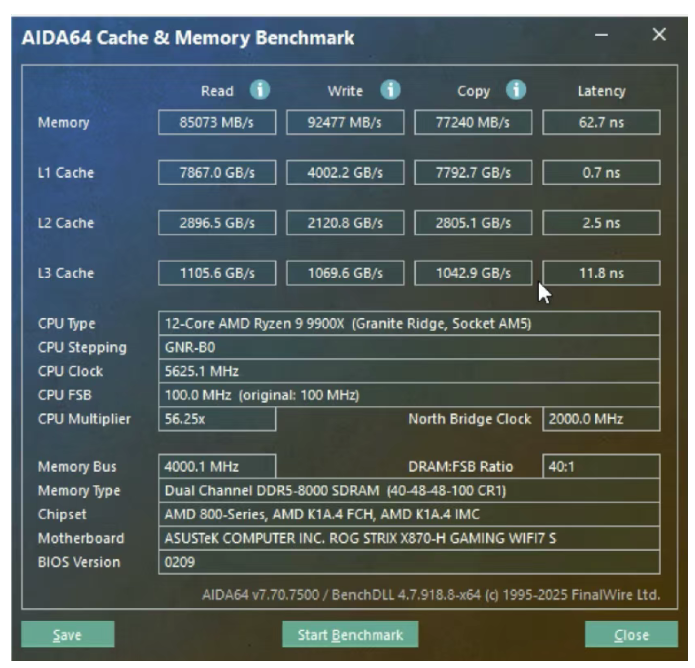Viewport: 695px width, 668px height.
Task: Close the window with the X icon
Action: (659, 35)
